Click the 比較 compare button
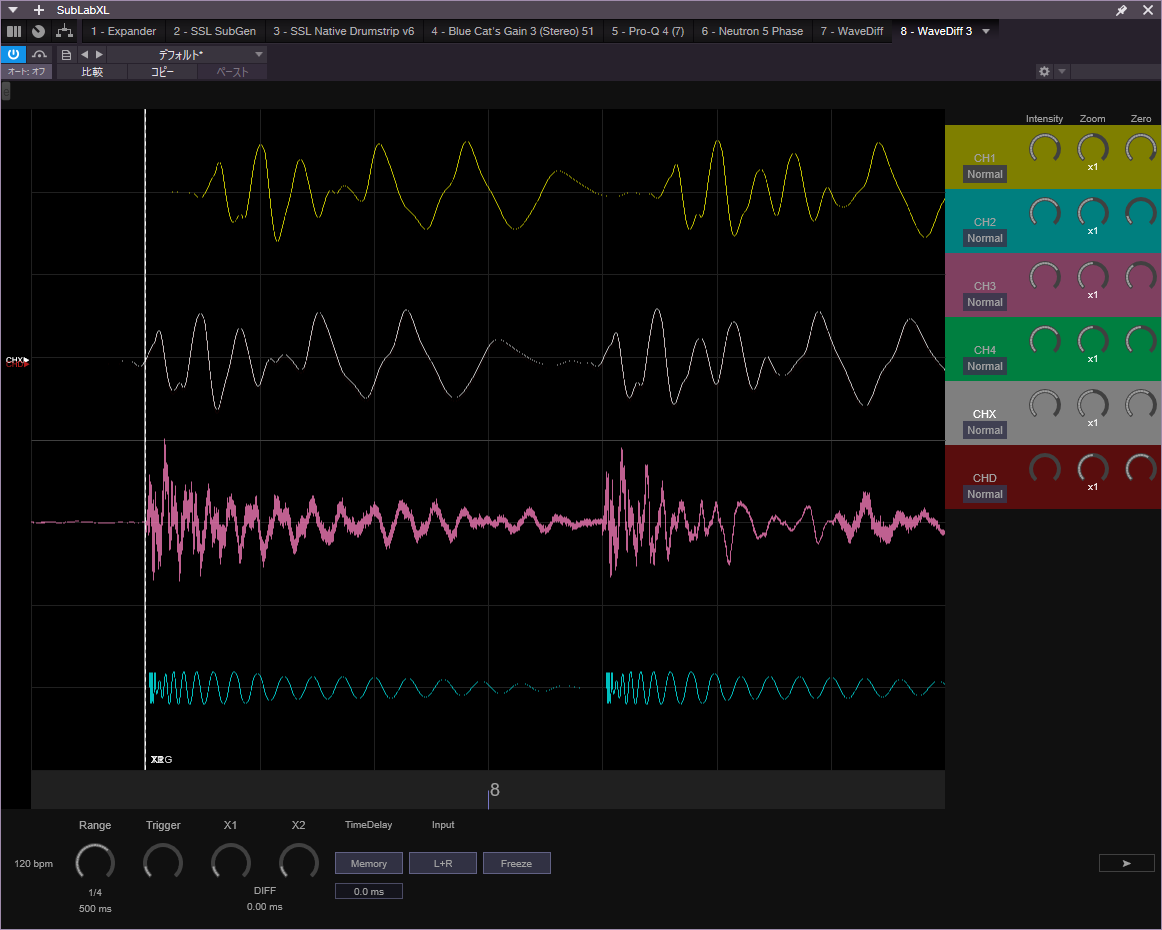 coord(92,72)
